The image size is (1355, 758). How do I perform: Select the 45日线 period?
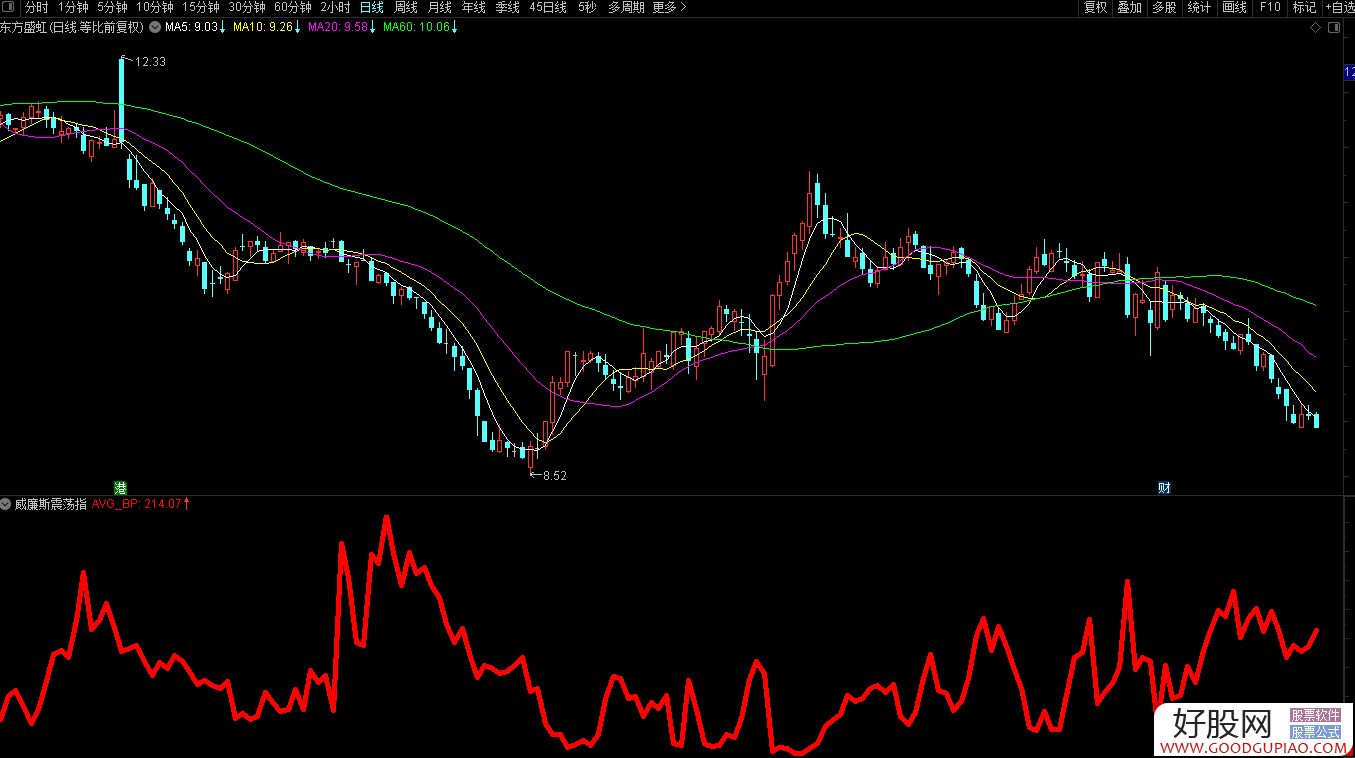[x=548, y=7]
